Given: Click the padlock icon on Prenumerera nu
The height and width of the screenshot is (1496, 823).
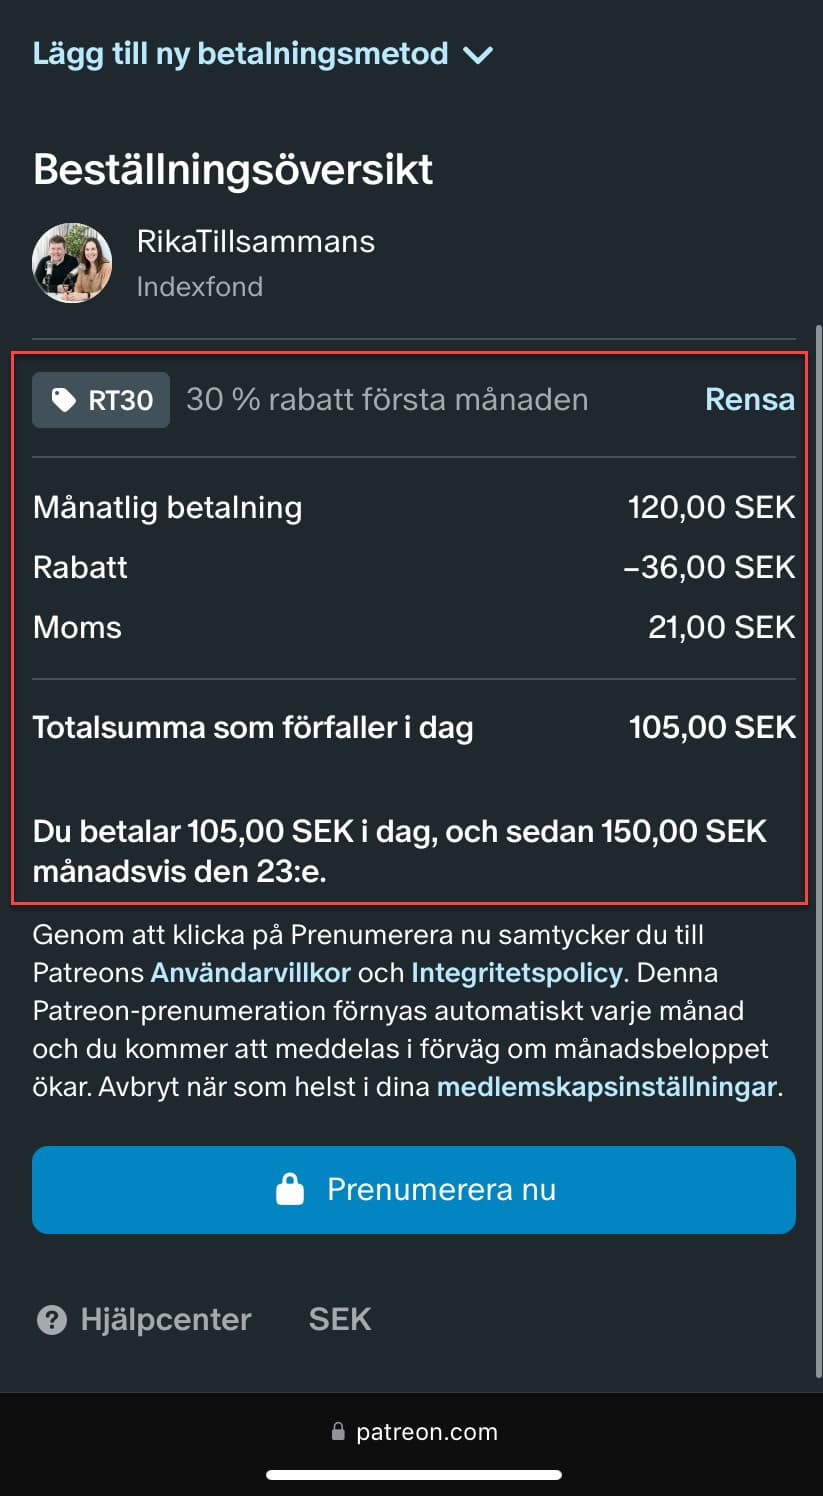Looking at the screenshot, I should click(290, 1190).
